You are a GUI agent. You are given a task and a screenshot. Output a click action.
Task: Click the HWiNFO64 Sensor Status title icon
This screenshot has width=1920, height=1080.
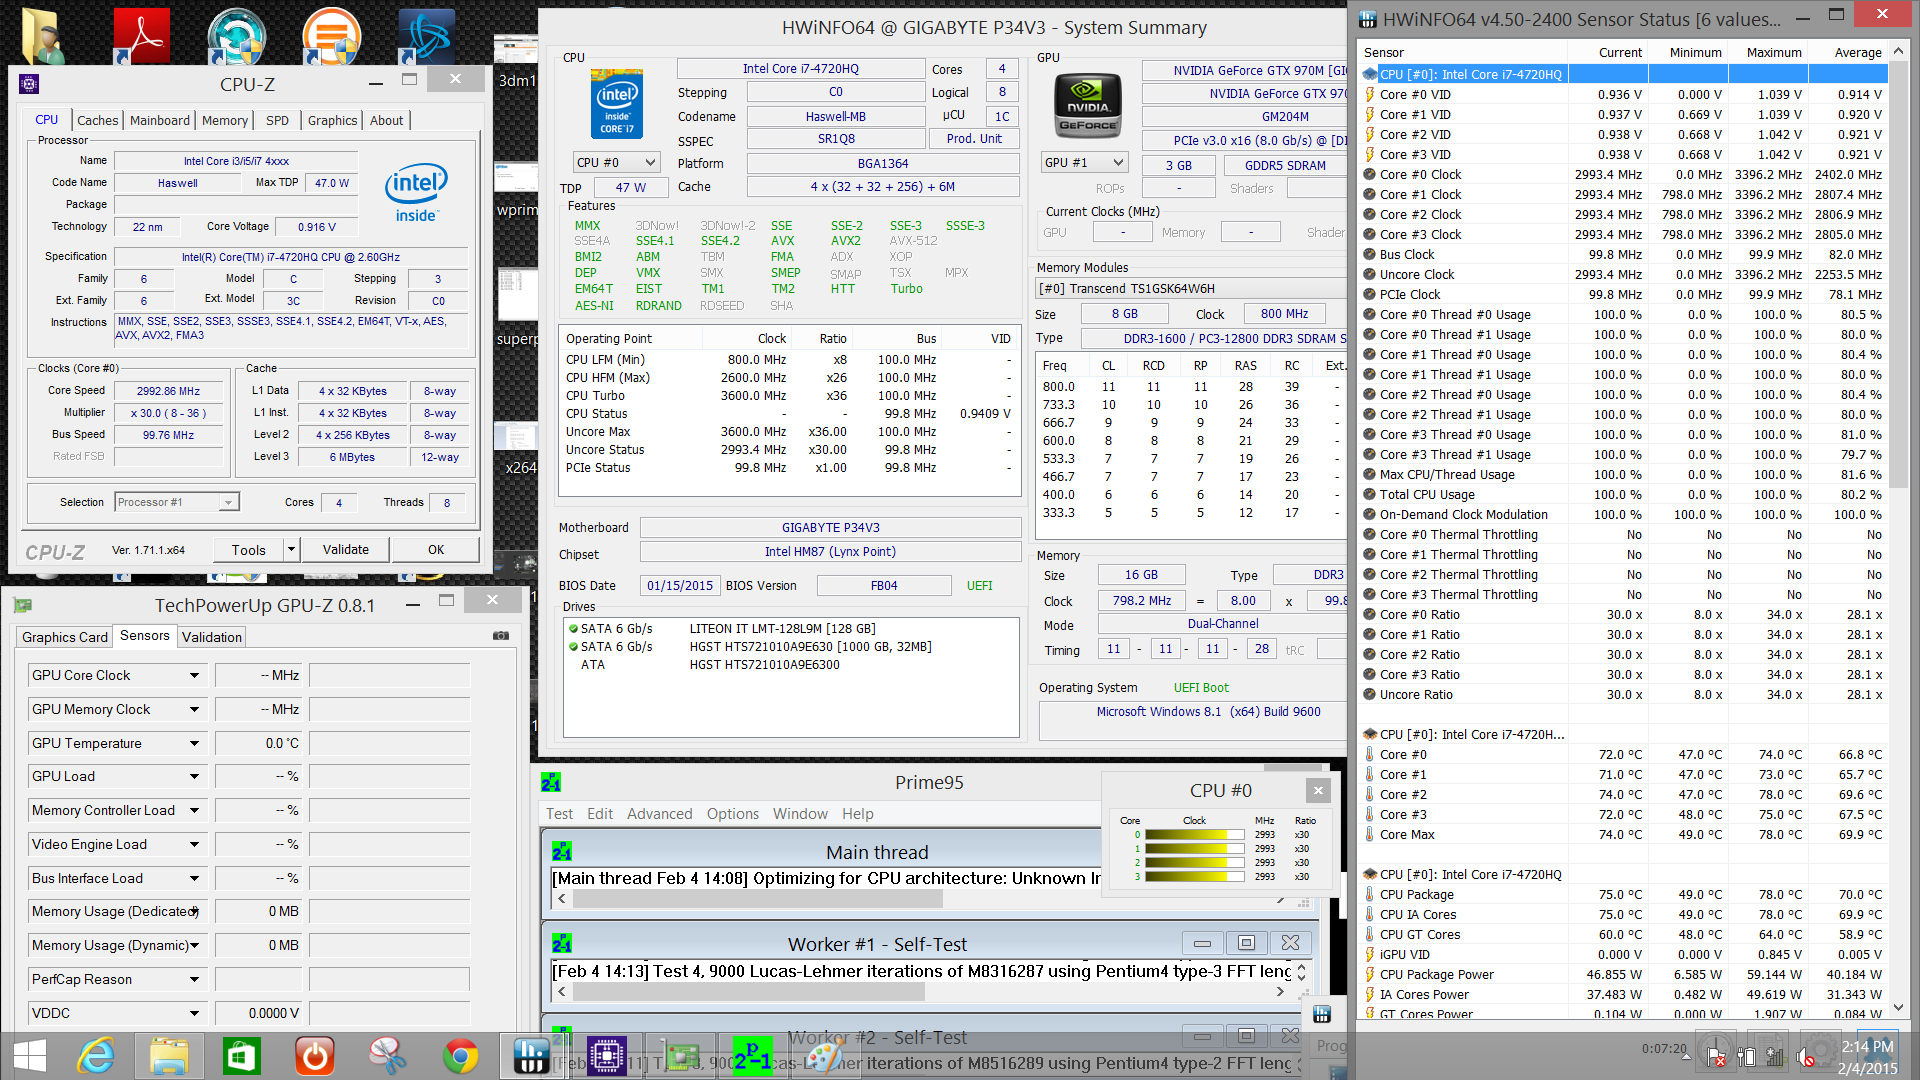click(x=1367, y=19)
